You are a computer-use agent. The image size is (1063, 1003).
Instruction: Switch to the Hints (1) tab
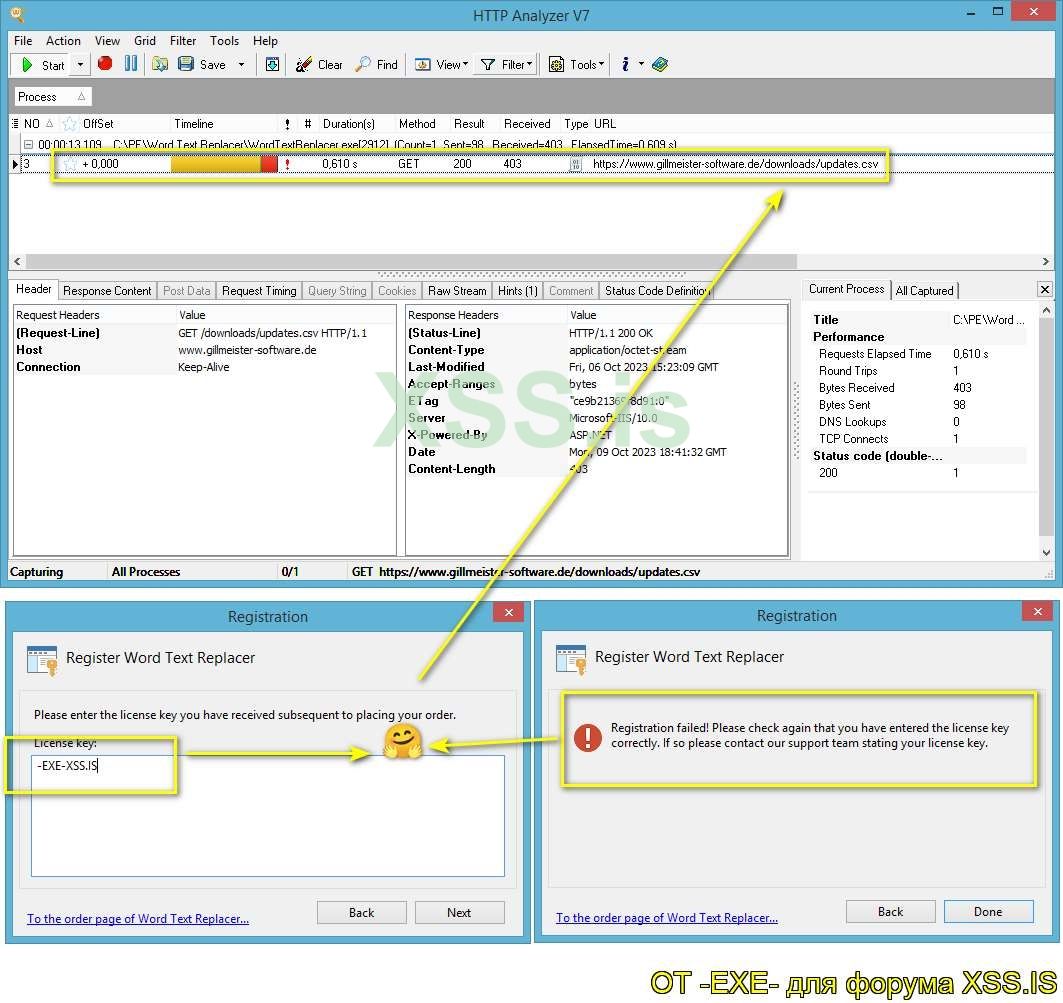click(x=517, y=291)
